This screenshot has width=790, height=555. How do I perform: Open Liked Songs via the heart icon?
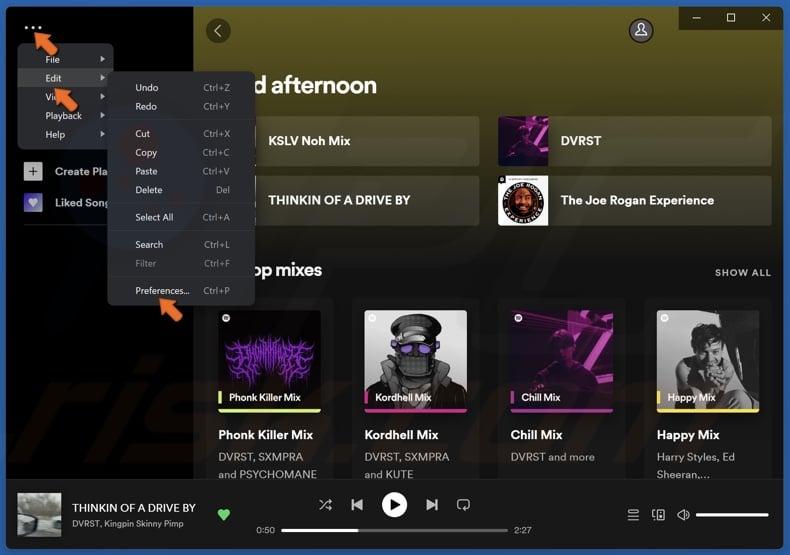pos(33,202)
